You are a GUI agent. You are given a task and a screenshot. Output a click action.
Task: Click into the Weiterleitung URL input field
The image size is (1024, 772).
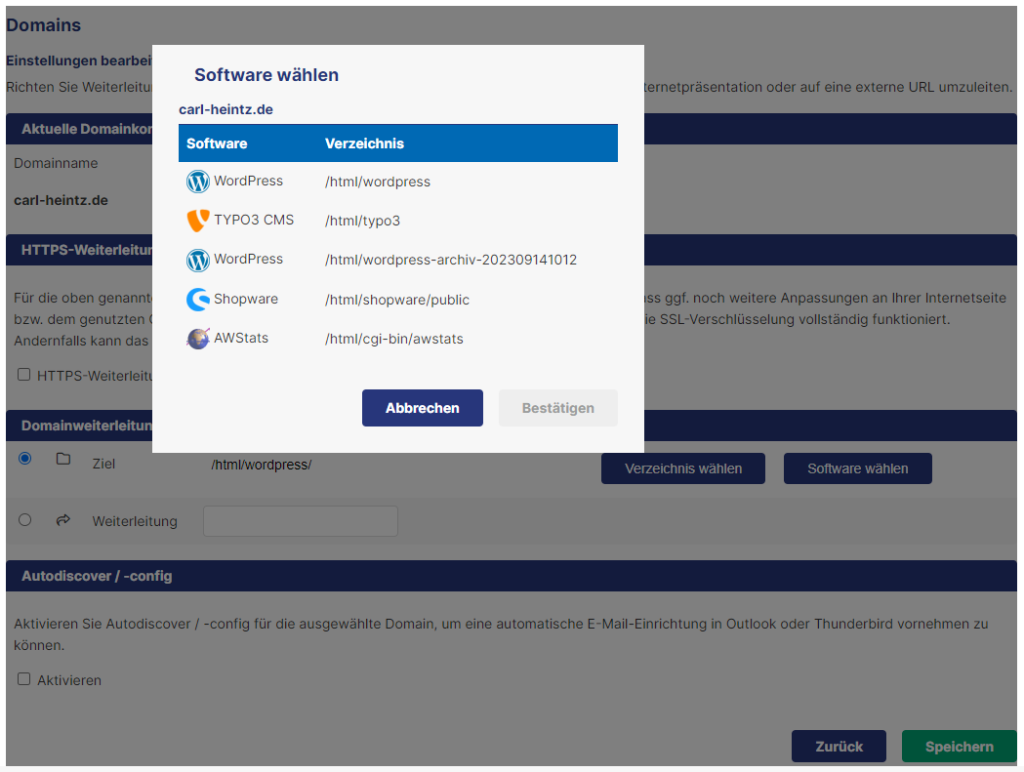[x=300, y=521]
